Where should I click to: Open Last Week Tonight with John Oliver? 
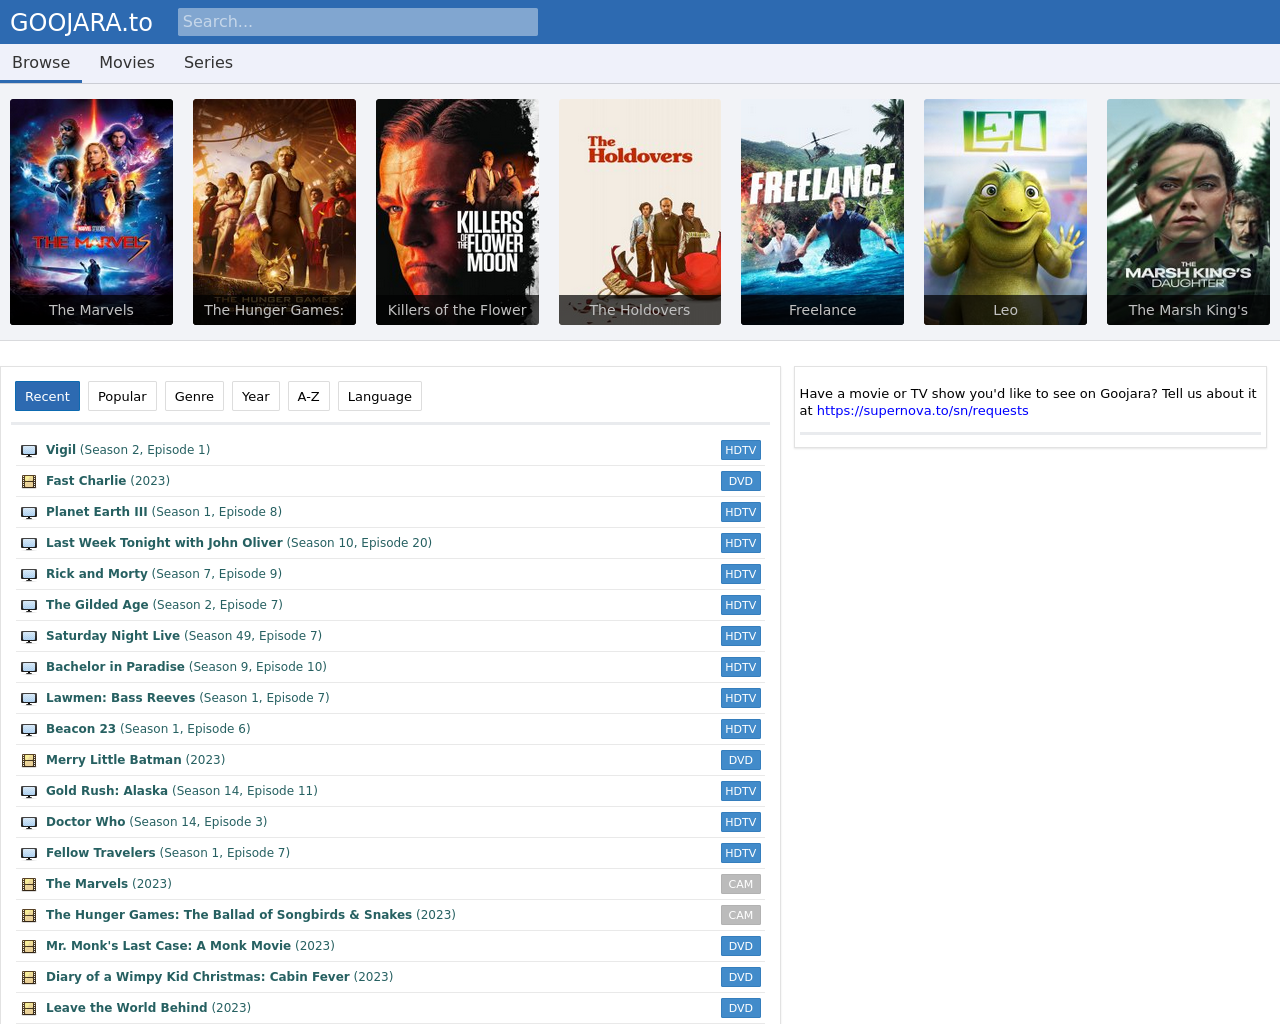(239, 543)
